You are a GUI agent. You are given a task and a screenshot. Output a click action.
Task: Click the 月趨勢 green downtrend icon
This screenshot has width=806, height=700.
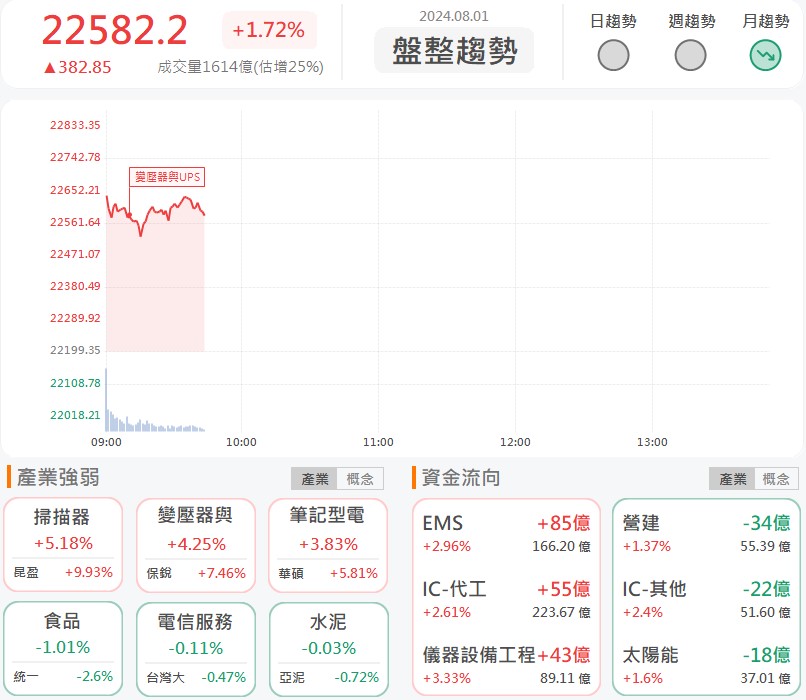click(x=765, y=56)
